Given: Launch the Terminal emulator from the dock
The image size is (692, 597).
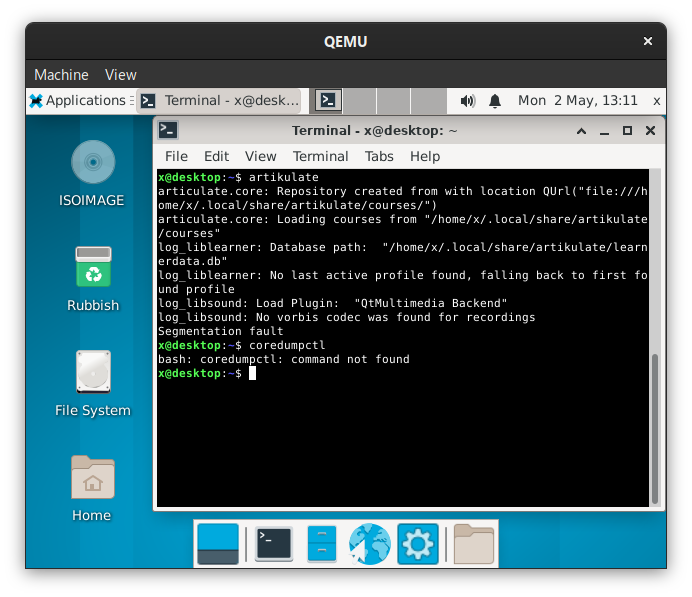Looking at the screenshot, I should [274, 544].
